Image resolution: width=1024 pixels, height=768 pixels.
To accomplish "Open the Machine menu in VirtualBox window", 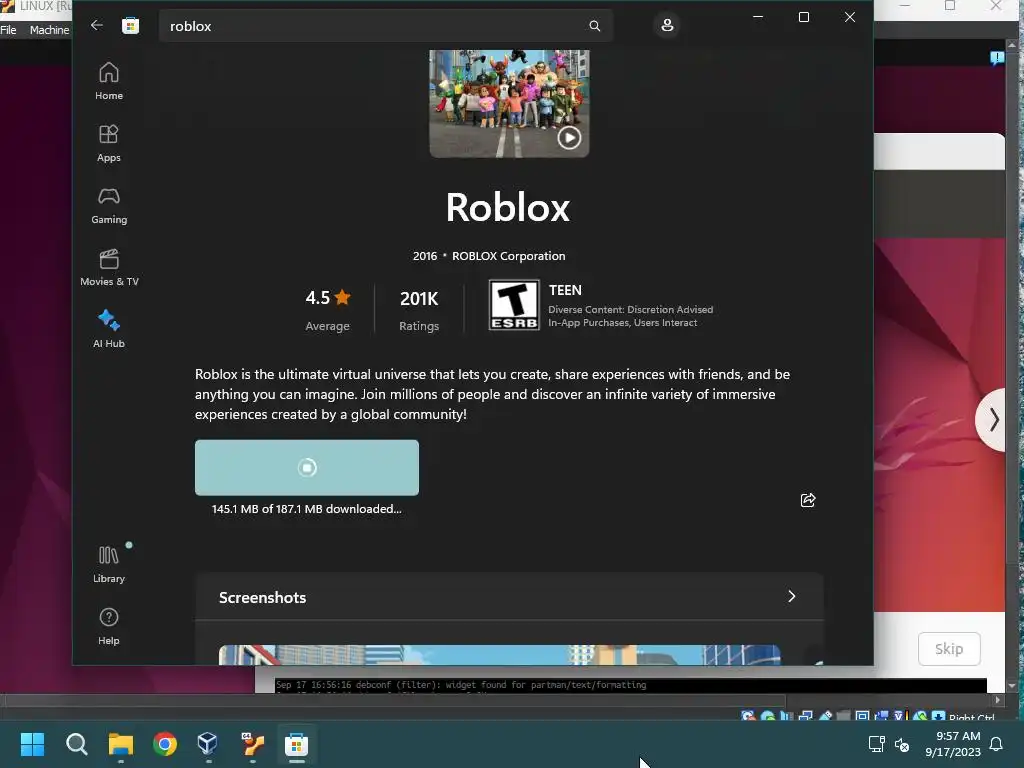I will pyautogui.click(x=49, y=30).
